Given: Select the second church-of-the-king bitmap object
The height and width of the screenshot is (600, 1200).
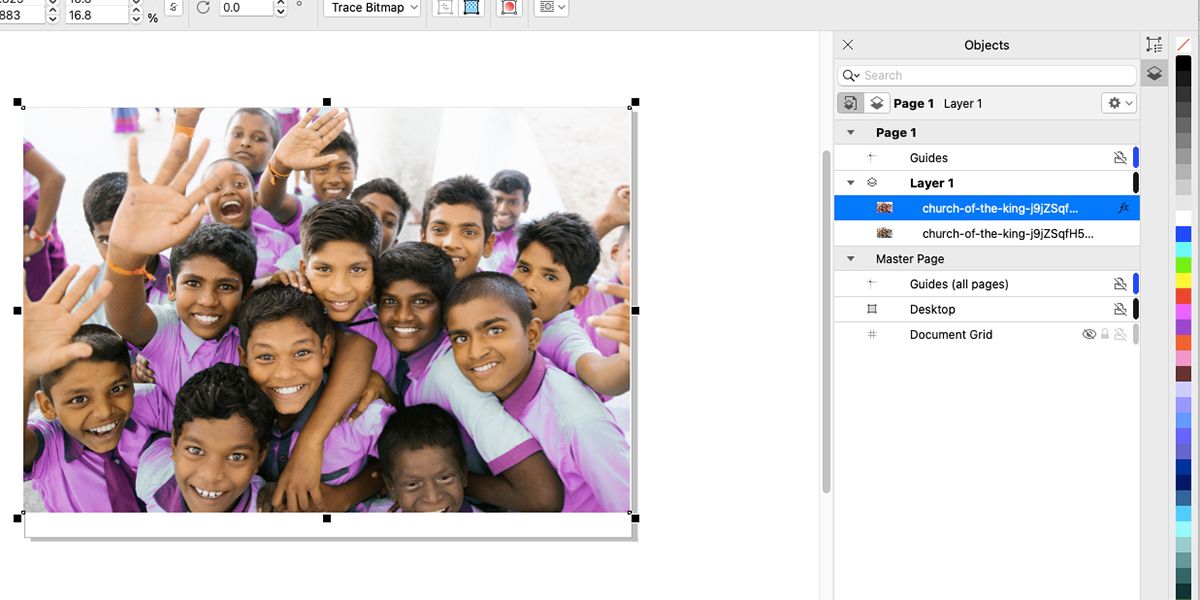Looking at the screenshot, I should click(x=1007, y=234).
